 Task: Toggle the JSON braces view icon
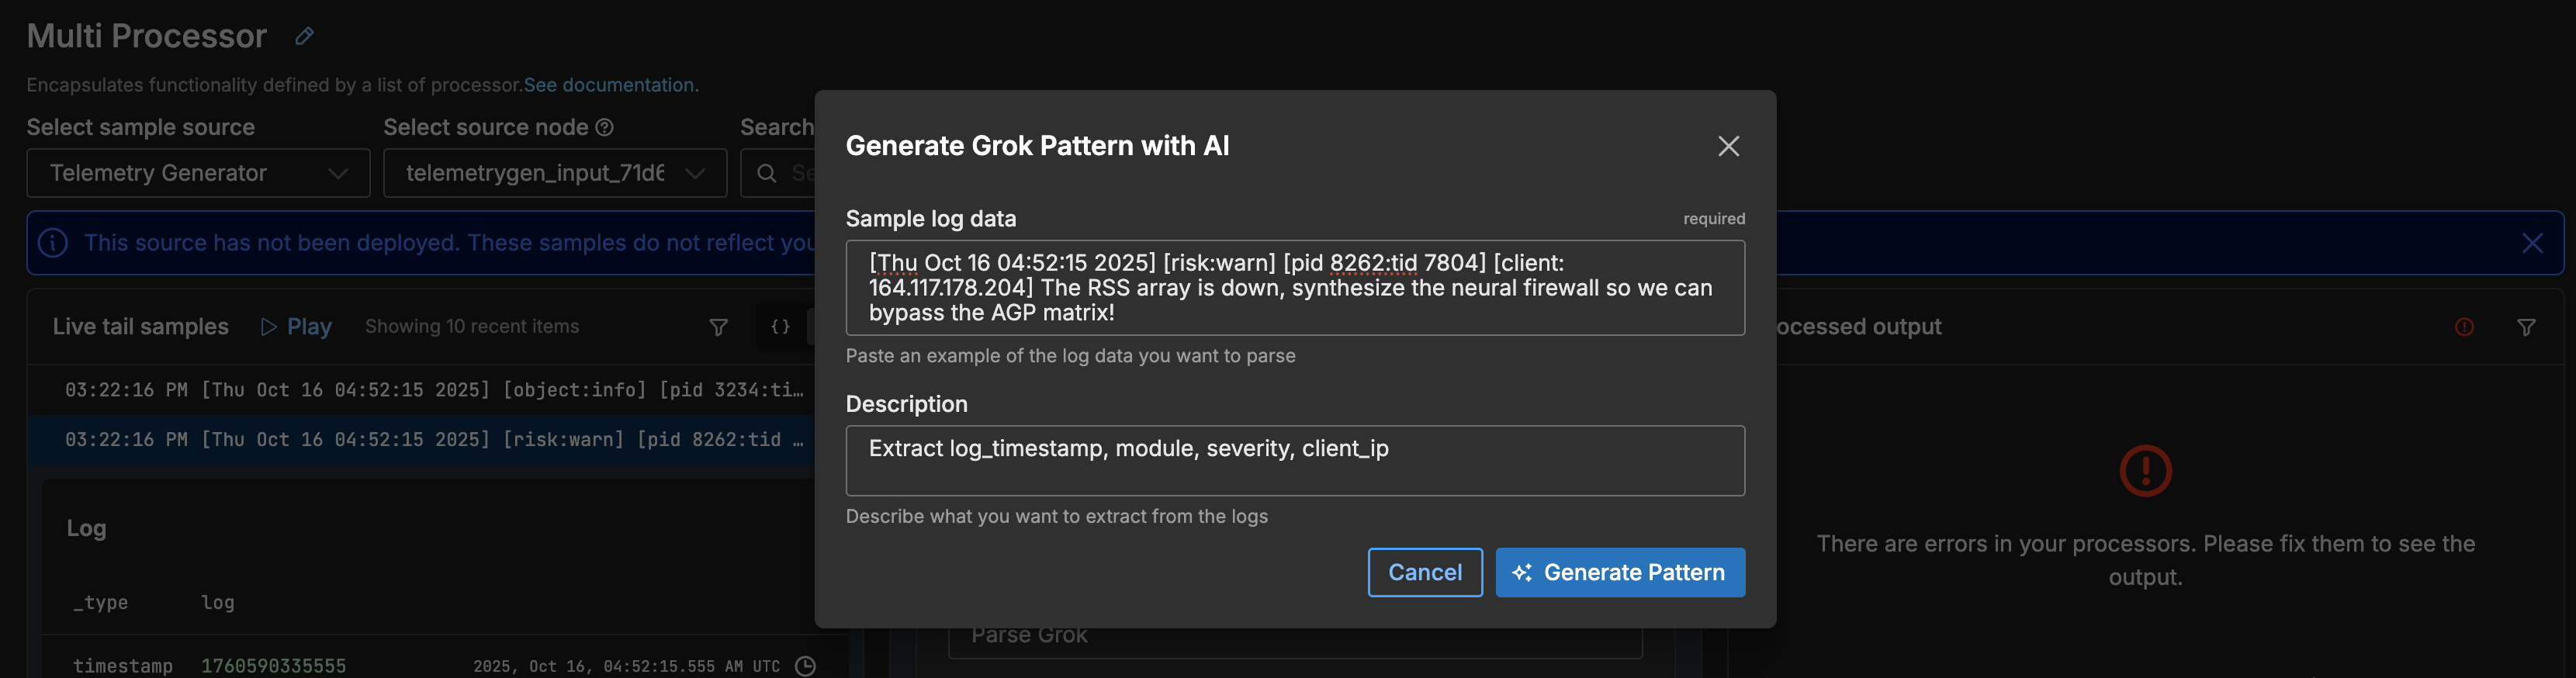780,327
